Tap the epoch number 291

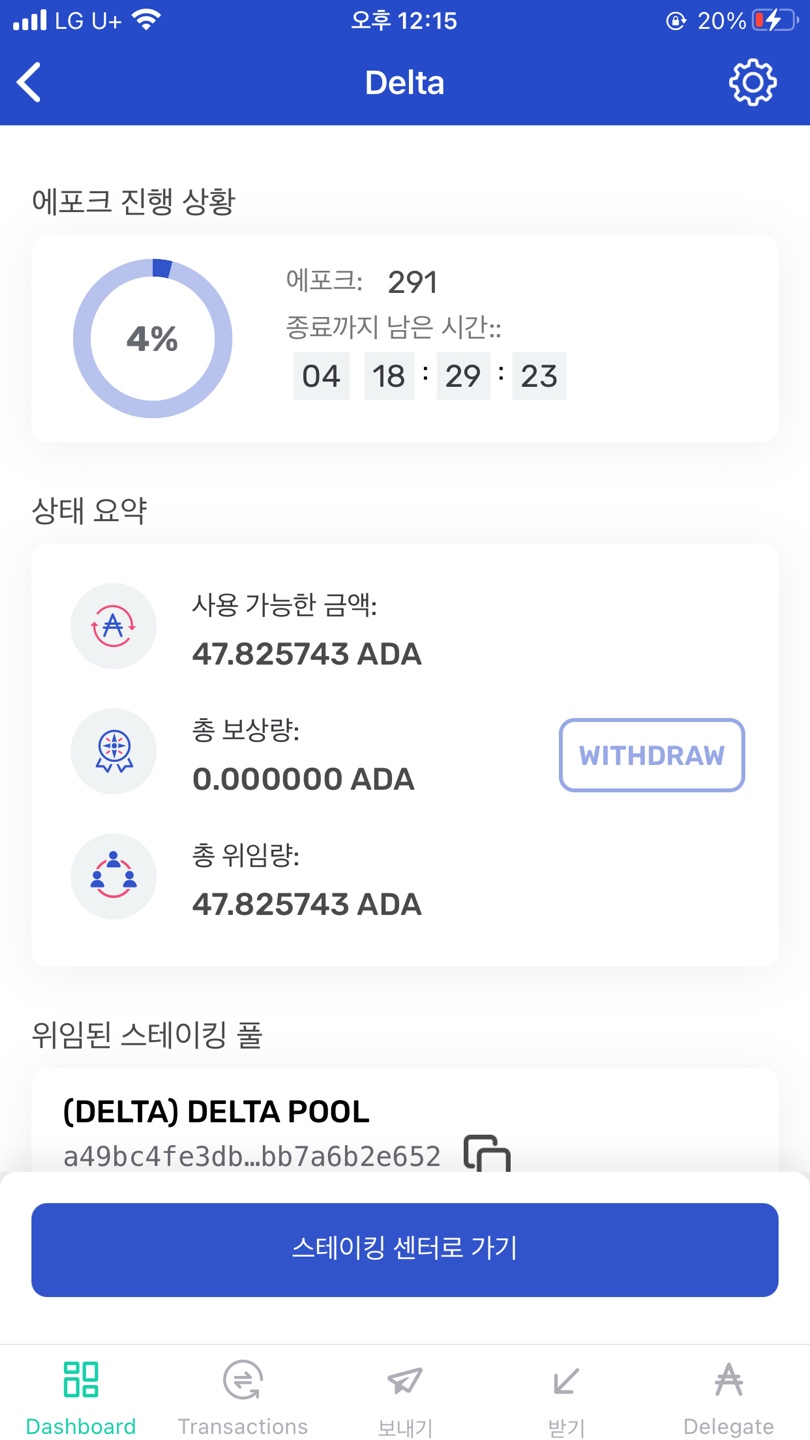click(x=412, y=282)
